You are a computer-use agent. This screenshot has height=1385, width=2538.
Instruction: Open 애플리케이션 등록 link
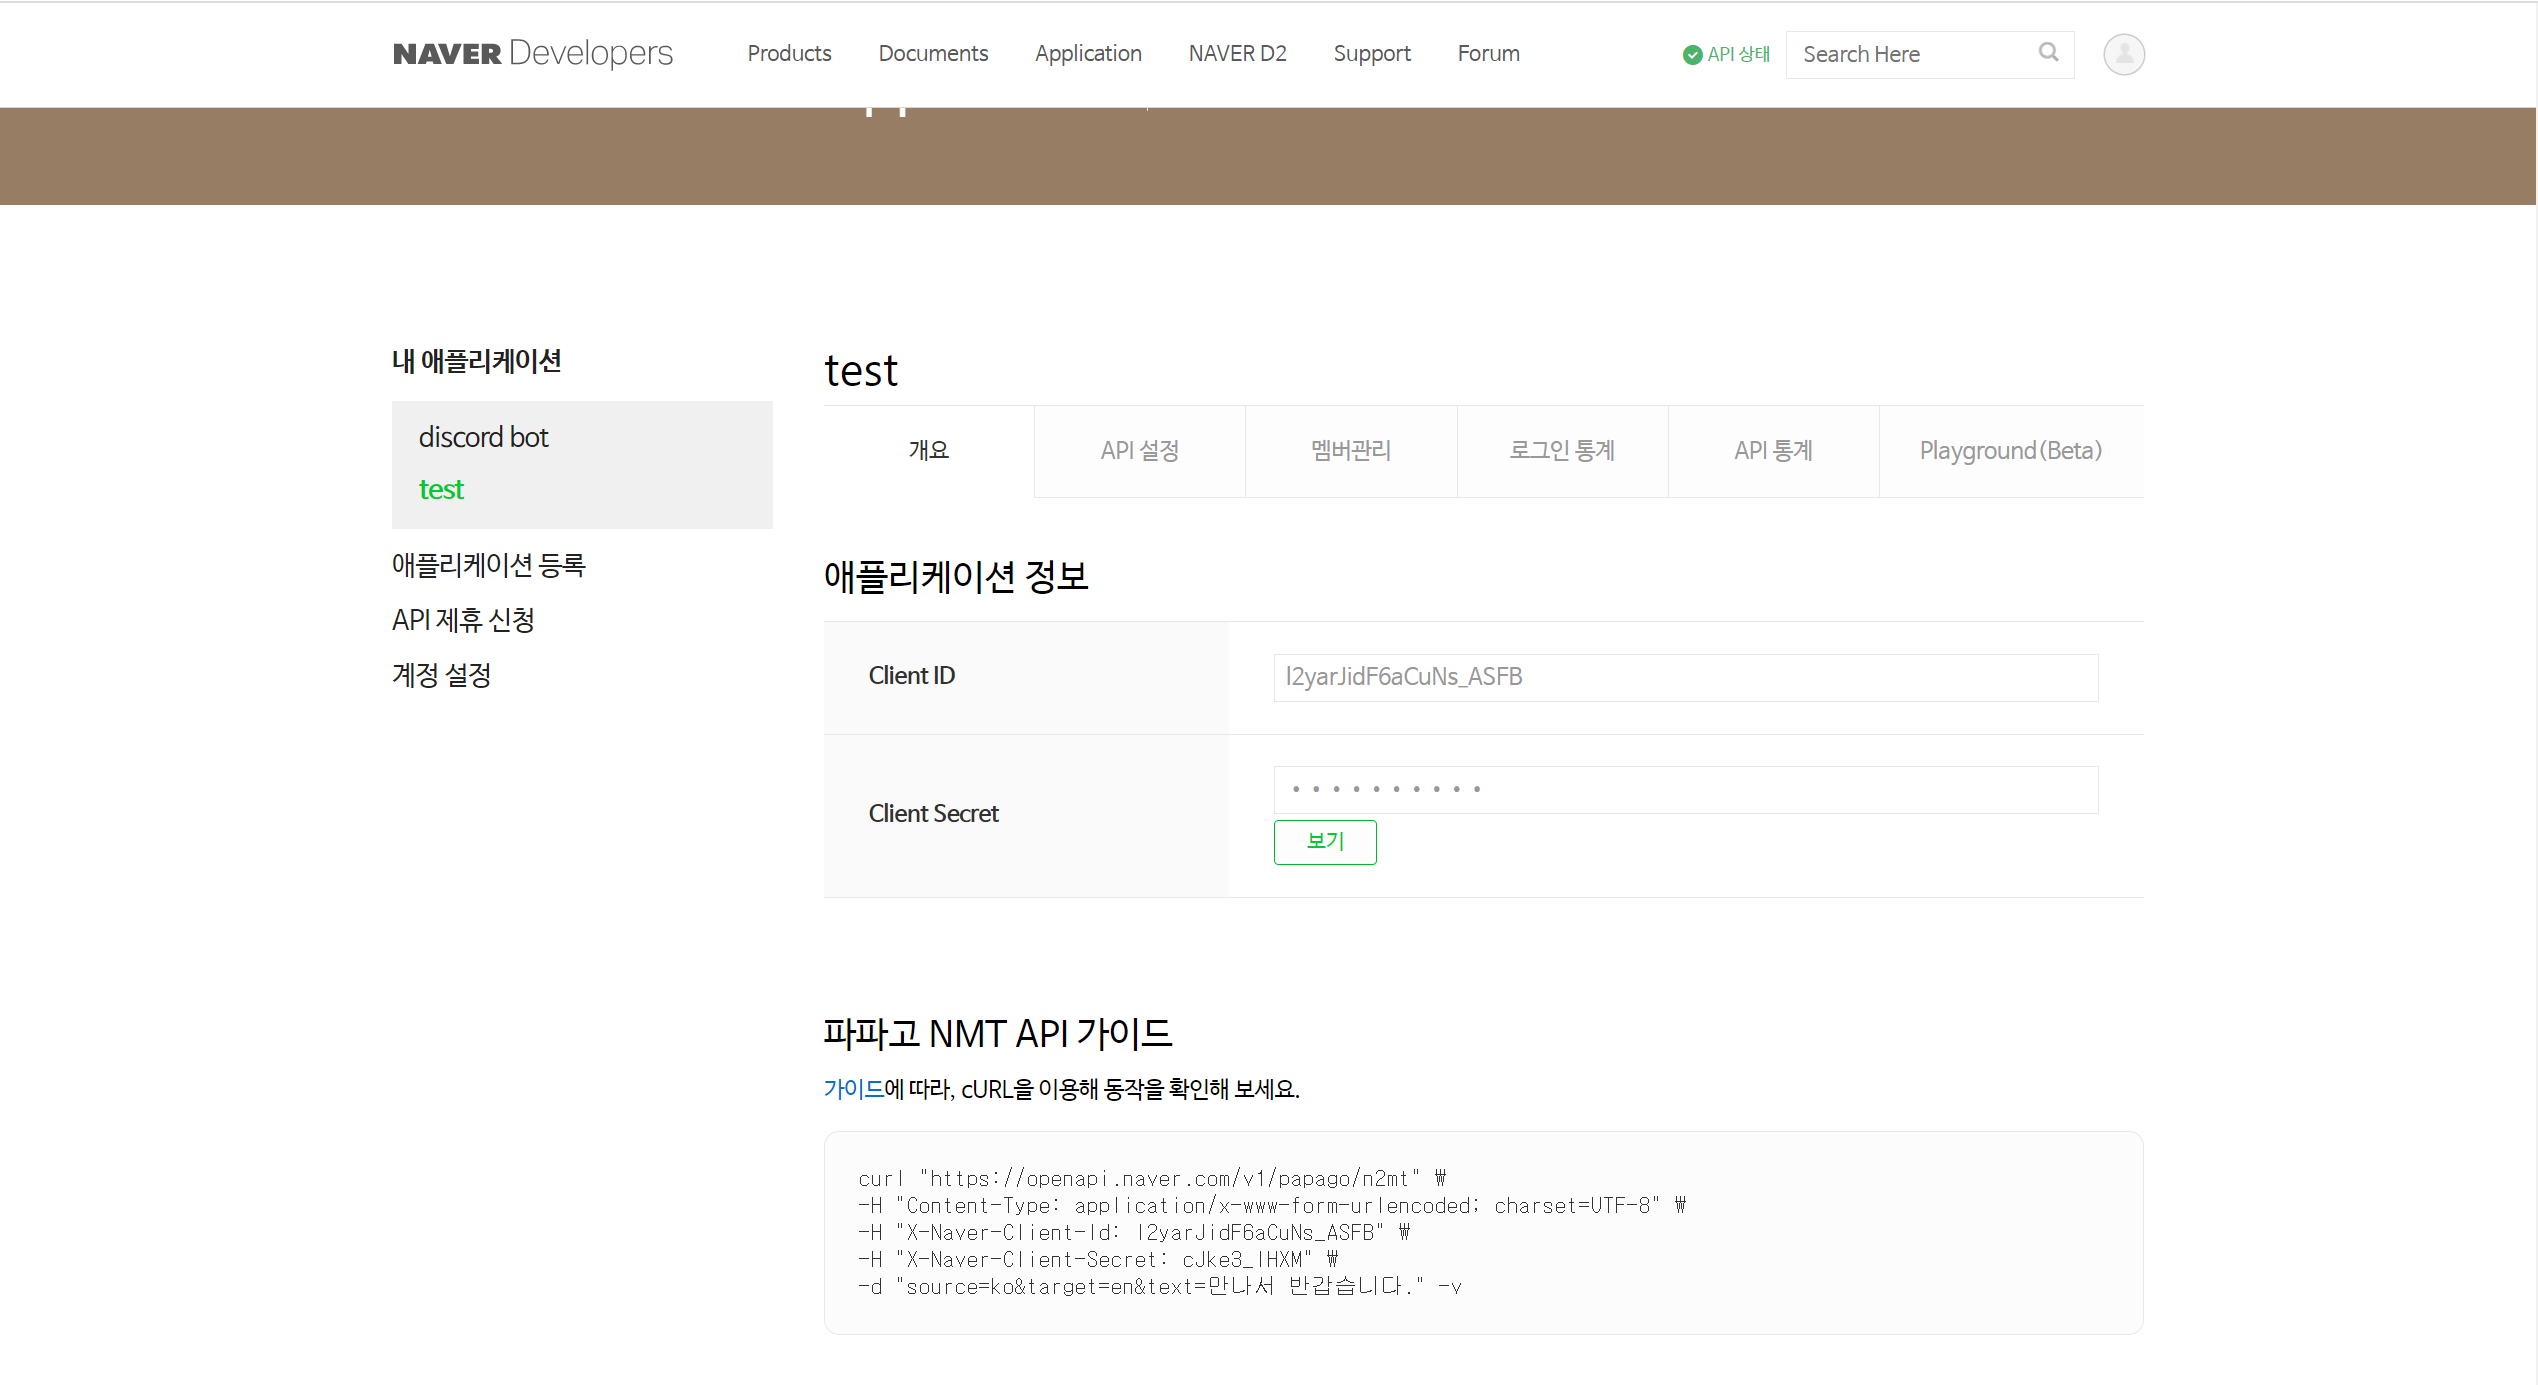488,565
